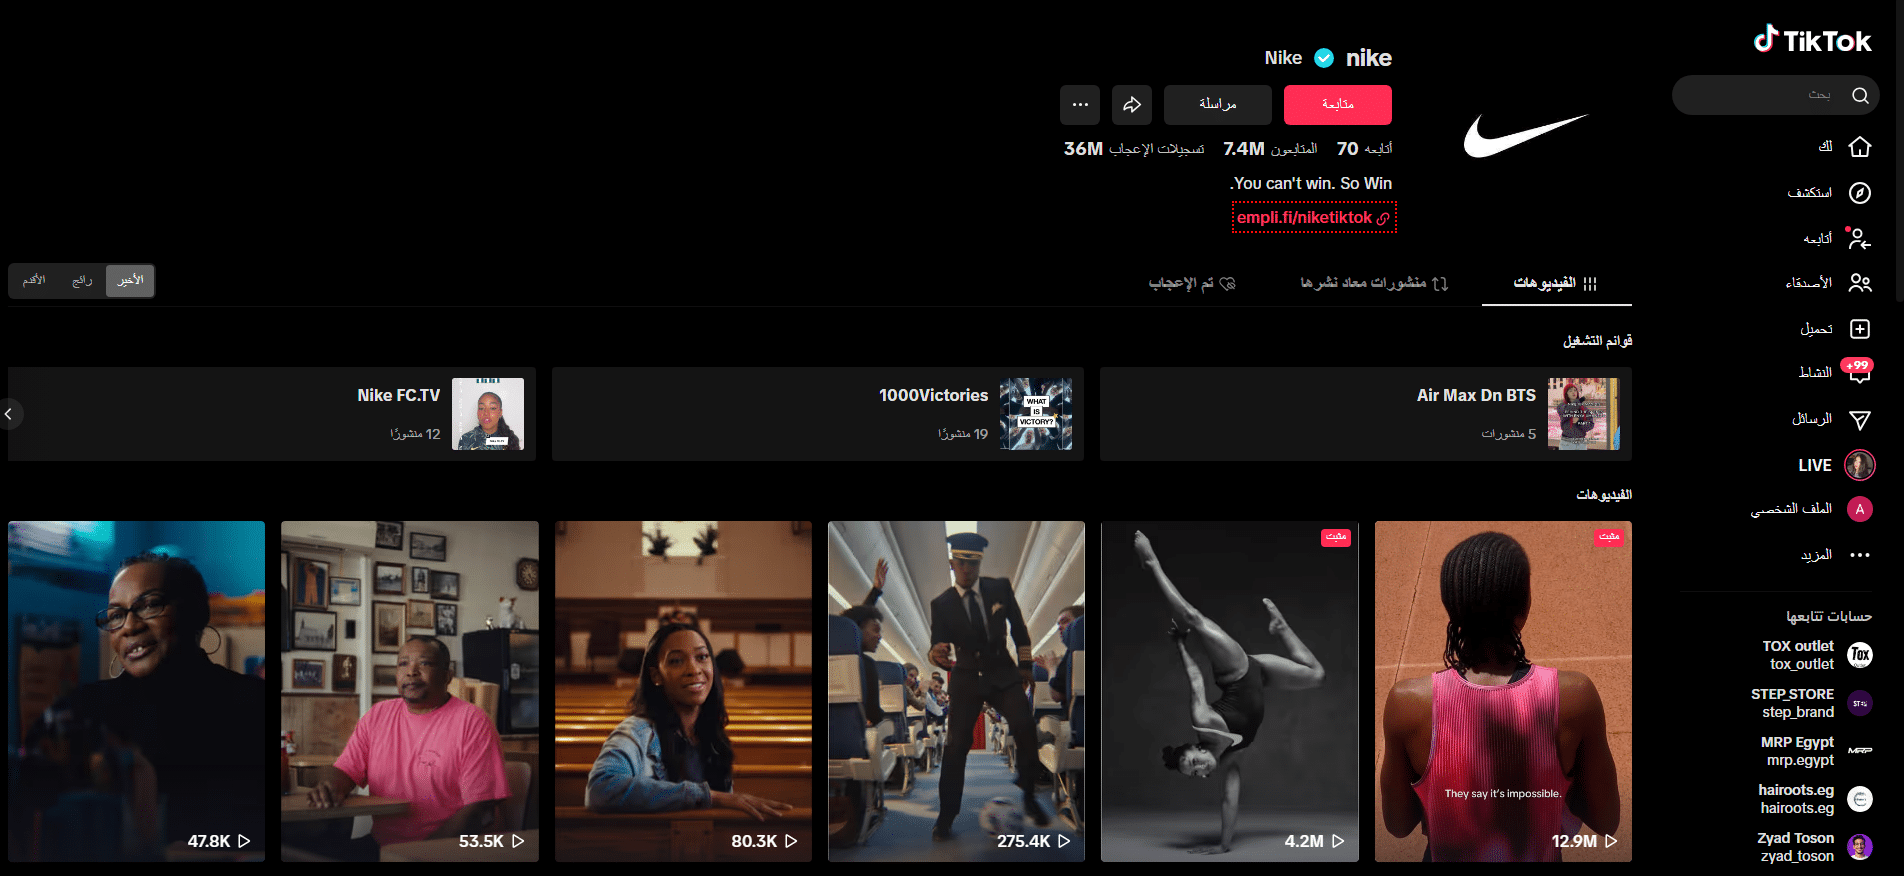Open step_brand username link
The width and height of the screenshot is (1904, 876).
pyautogui.click(x=1798, y=712)
